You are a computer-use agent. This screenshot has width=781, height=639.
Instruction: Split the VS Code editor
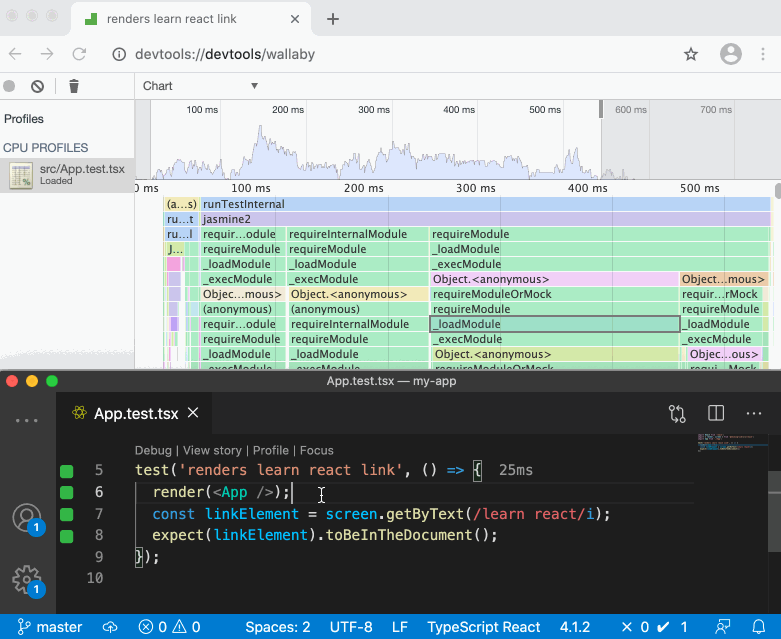point(716,413)
